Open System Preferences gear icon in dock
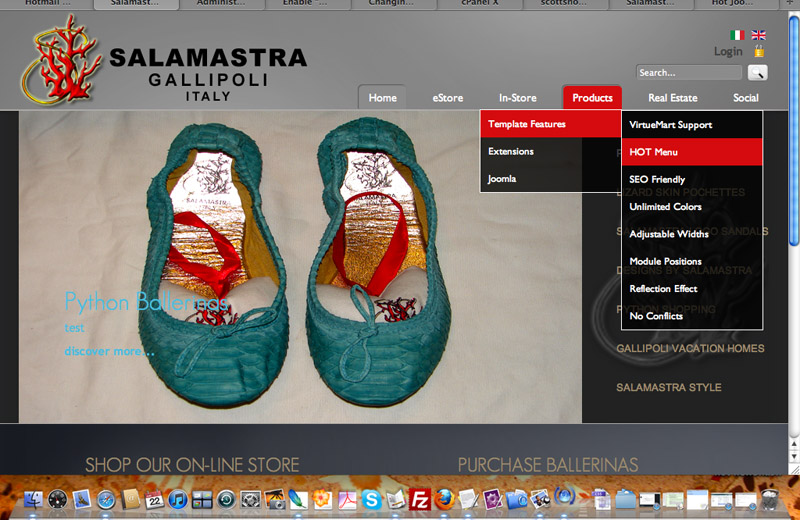The image size is (800, 520). (x=250, y=499)
